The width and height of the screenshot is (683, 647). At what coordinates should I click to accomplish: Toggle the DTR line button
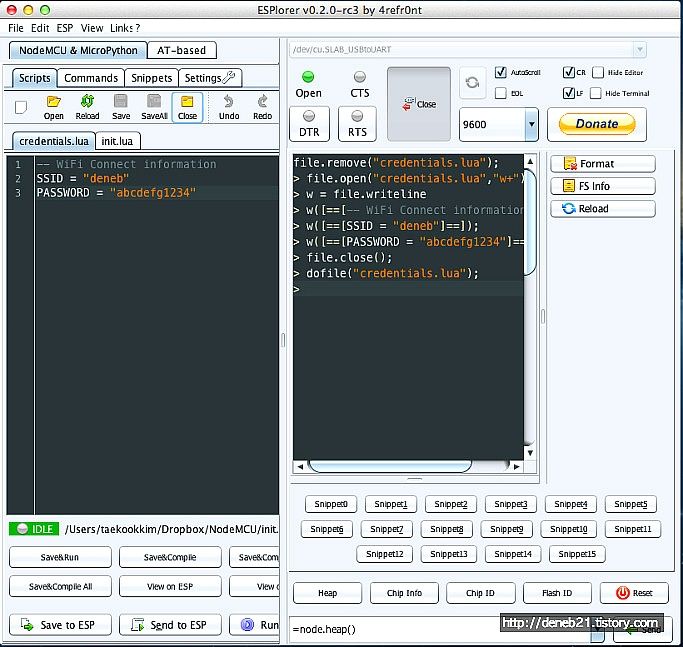[x=309, y=124]
